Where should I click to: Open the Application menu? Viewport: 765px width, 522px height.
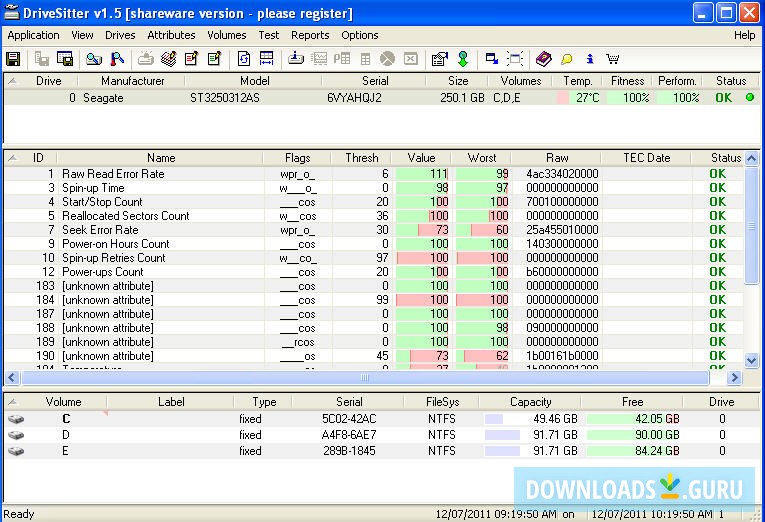click(x=33, y=35)
